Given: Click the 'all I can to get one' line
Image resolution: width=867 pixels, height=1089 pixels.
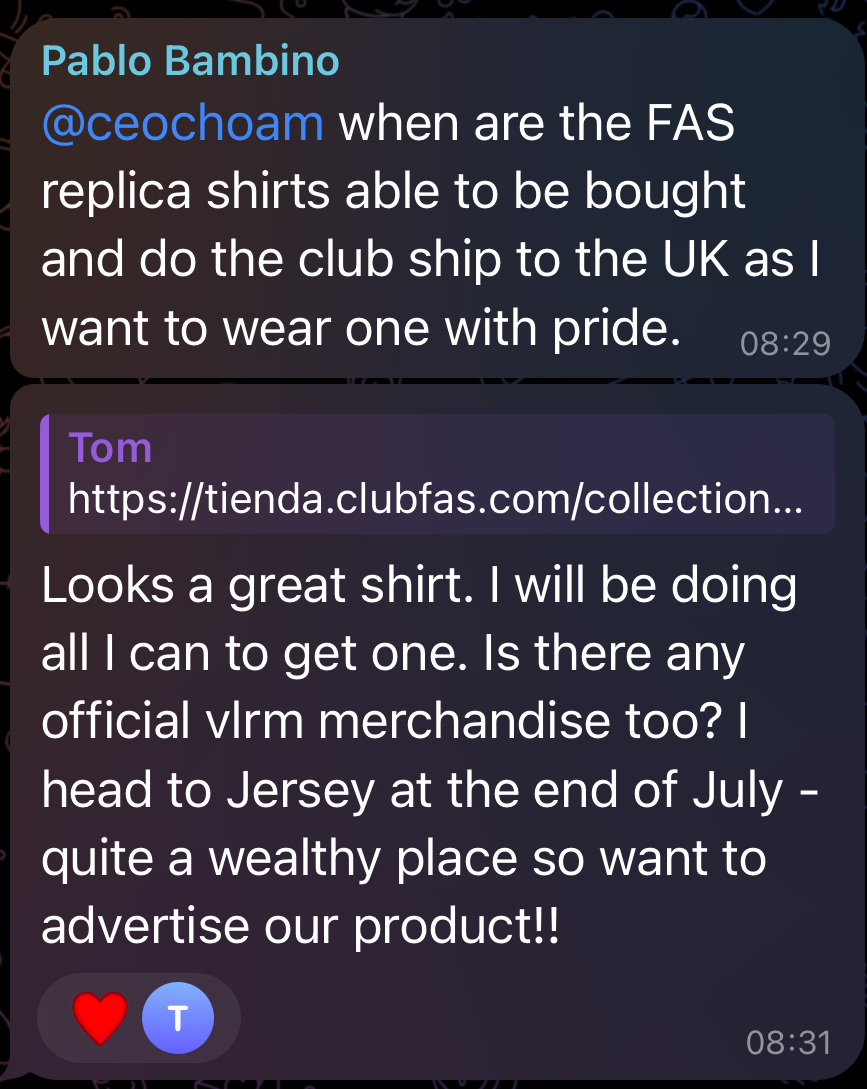Looking at the screenshot, I should pyautogui.click(x=393, y=654).
